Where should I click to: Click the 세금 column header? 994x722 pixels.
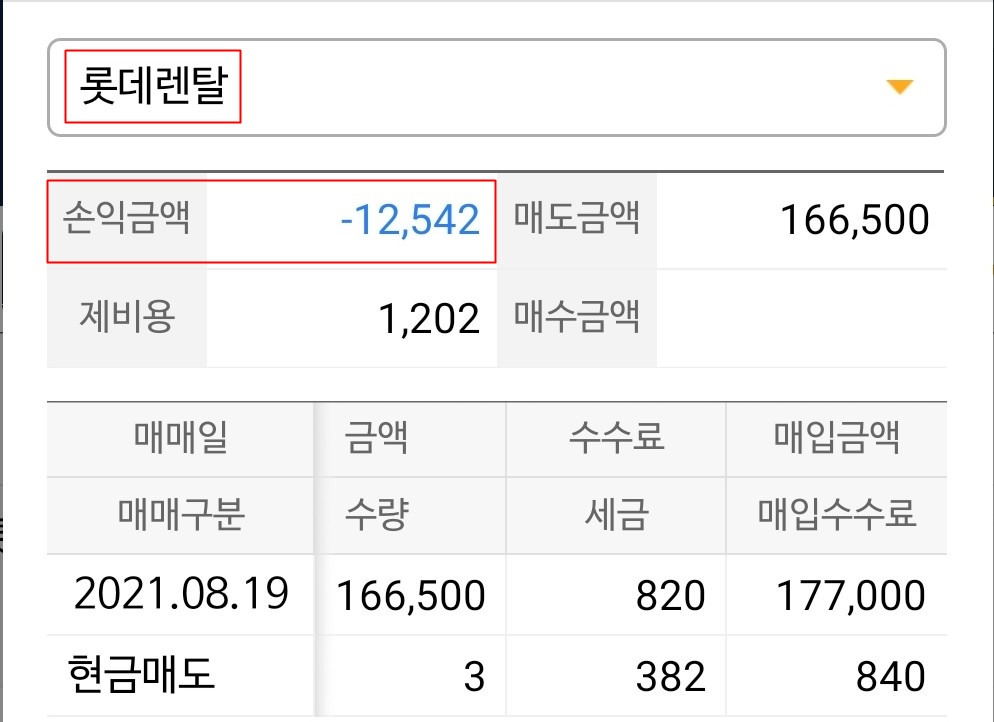click(616, 513)
